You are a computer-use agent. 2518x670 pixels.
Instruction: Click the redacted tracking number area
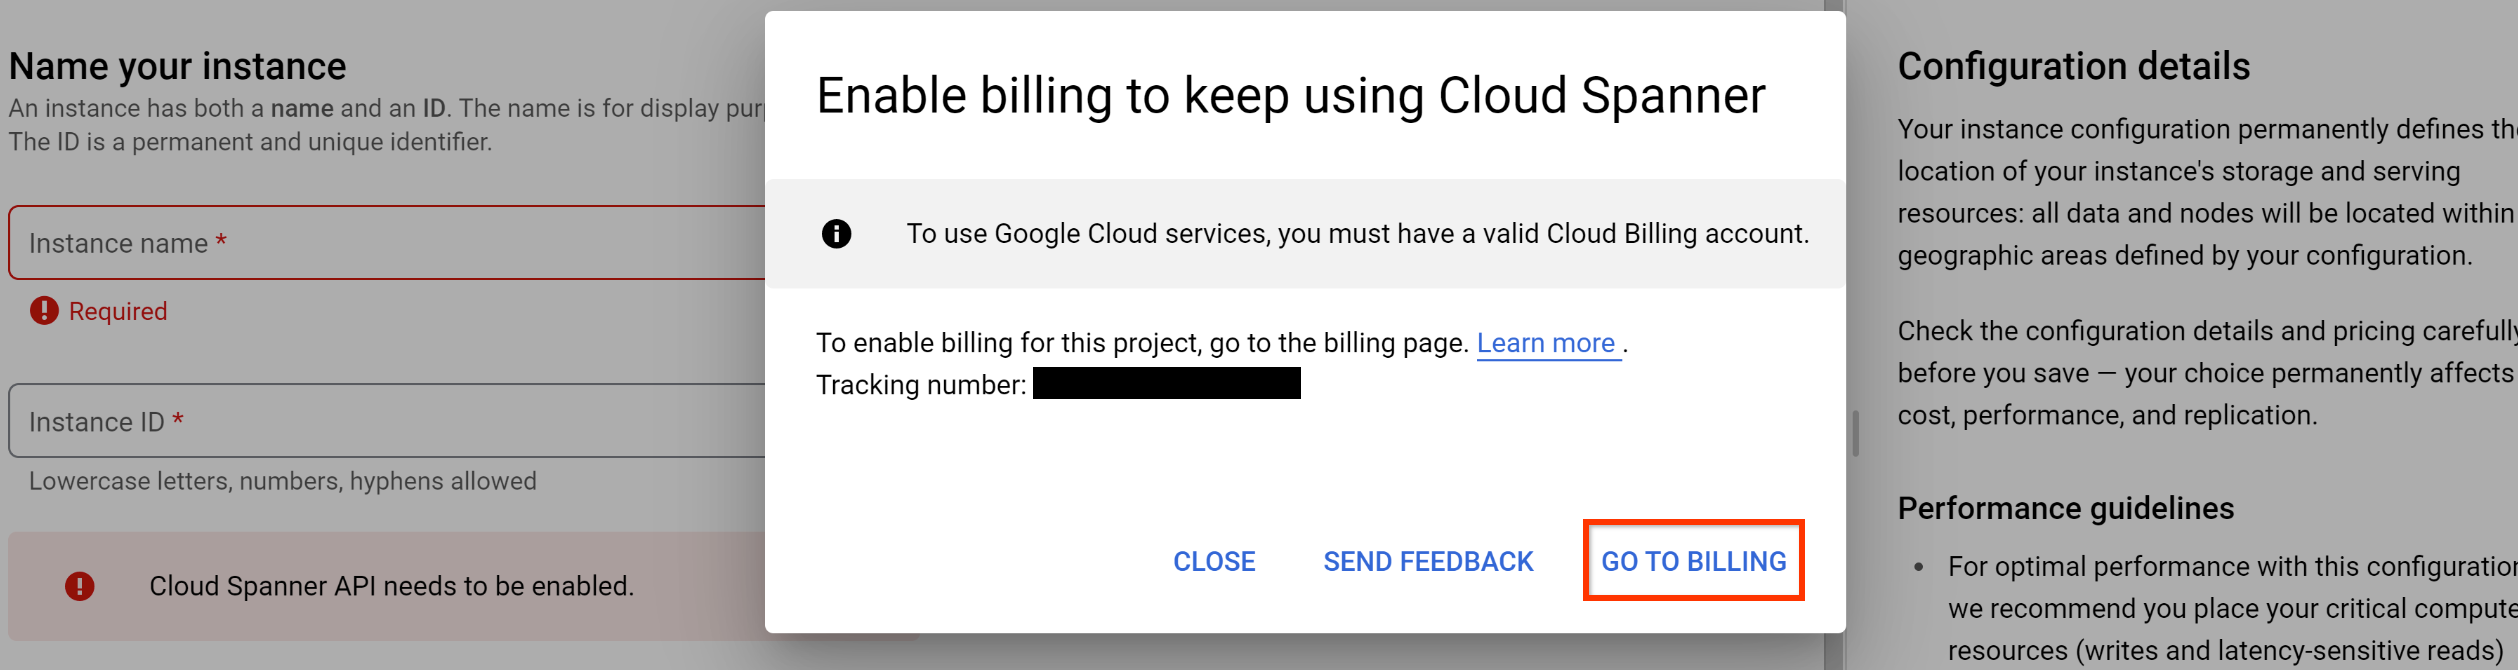[x=1165, y=383]
